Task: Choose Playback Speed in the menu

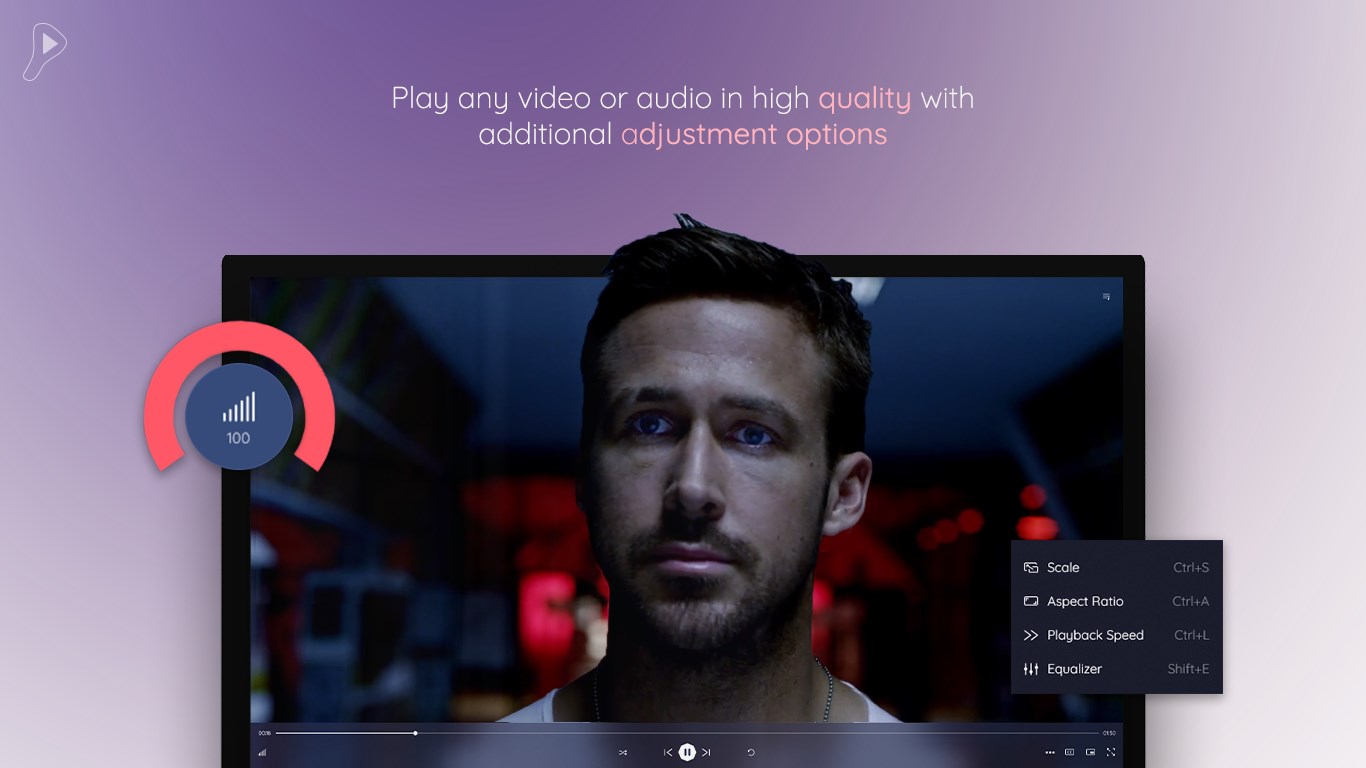Action: (1117, 635)
